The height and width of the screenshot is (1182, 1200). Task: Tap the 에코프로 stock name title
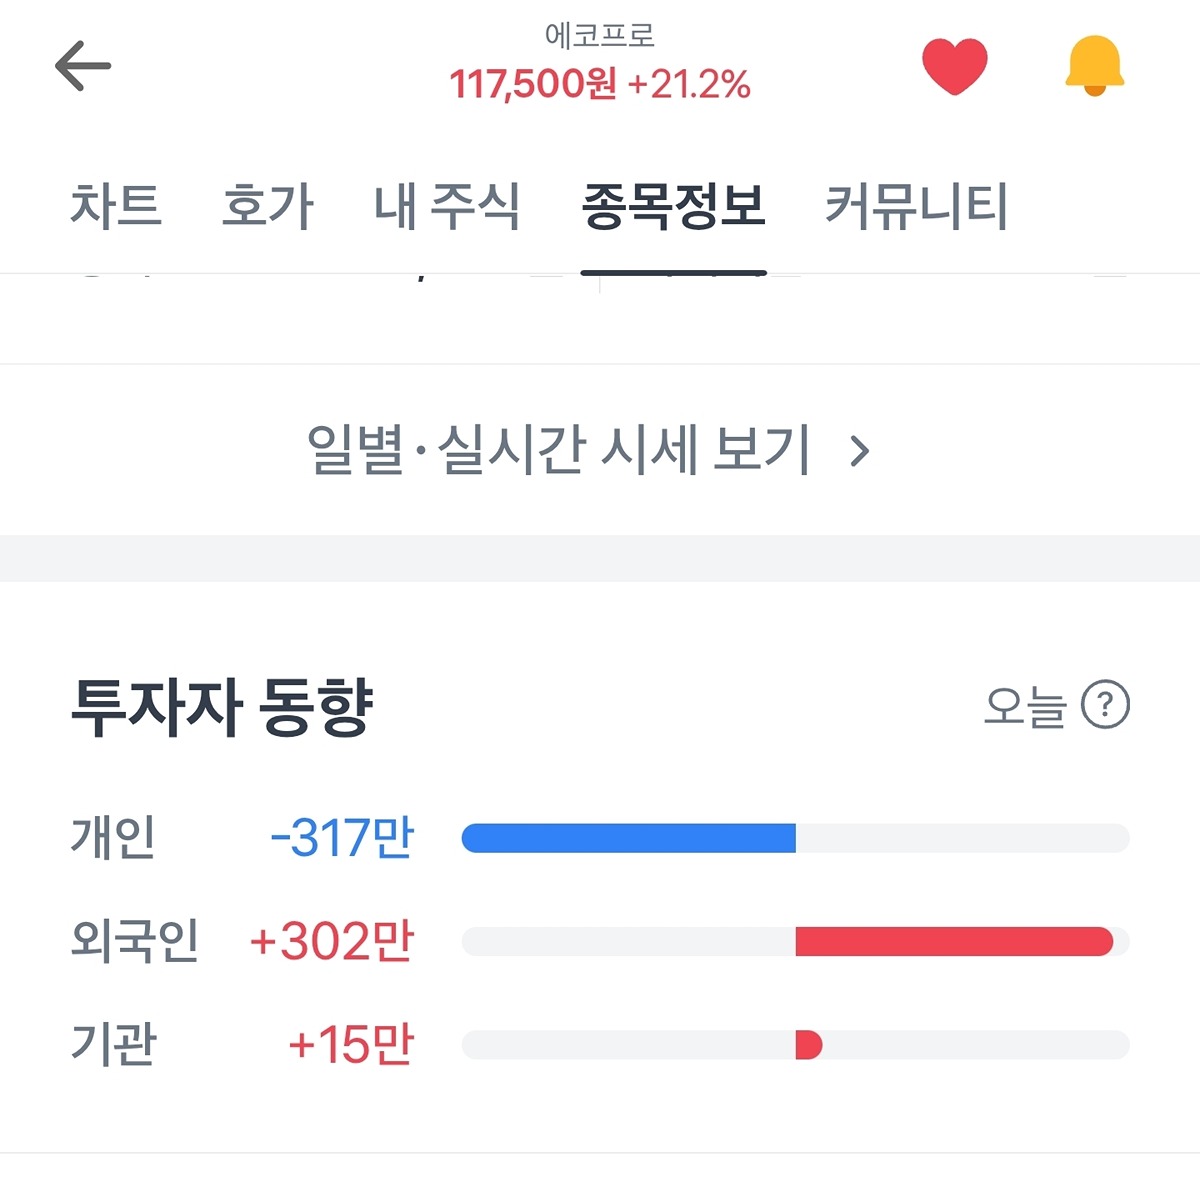click(x=599, y=35)
